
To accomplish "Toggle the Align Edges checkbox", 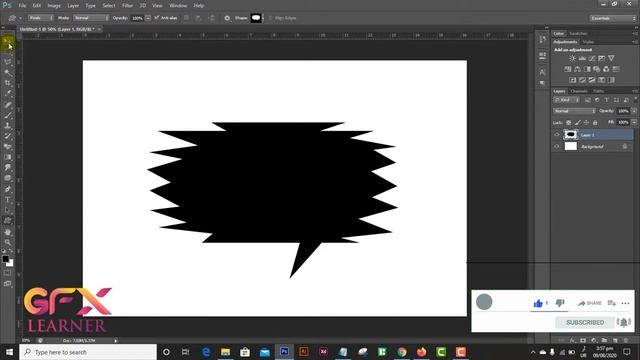I will (x=270, y=18).
